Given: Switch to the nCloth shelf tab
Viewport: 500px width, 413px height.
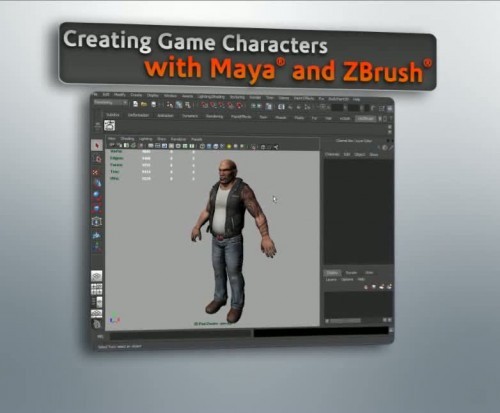Looking at the screenshot, I should 345,119.
